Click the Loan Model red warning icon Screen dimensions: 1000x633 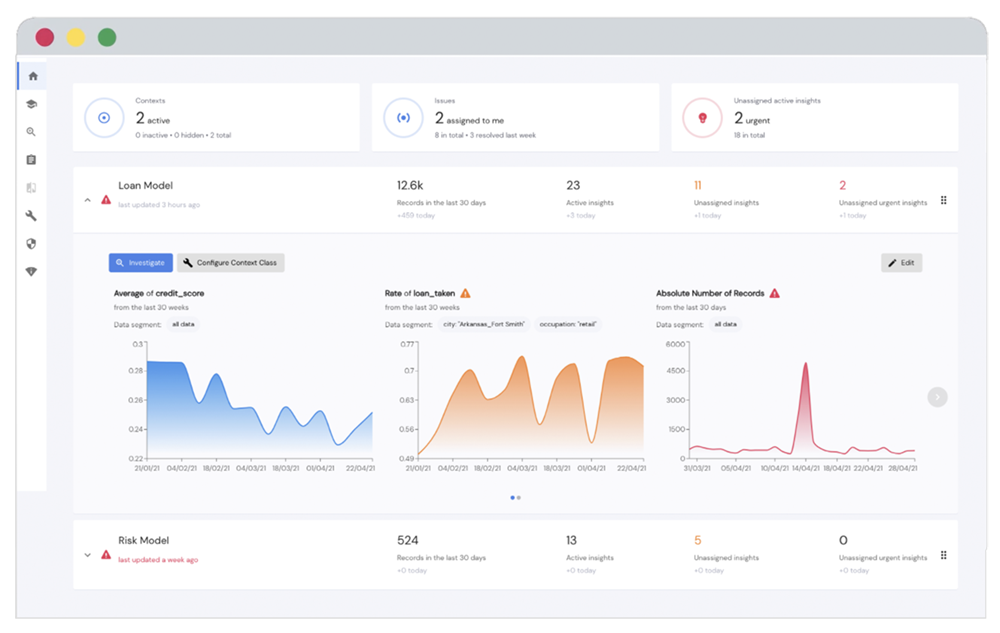point(106,200)
